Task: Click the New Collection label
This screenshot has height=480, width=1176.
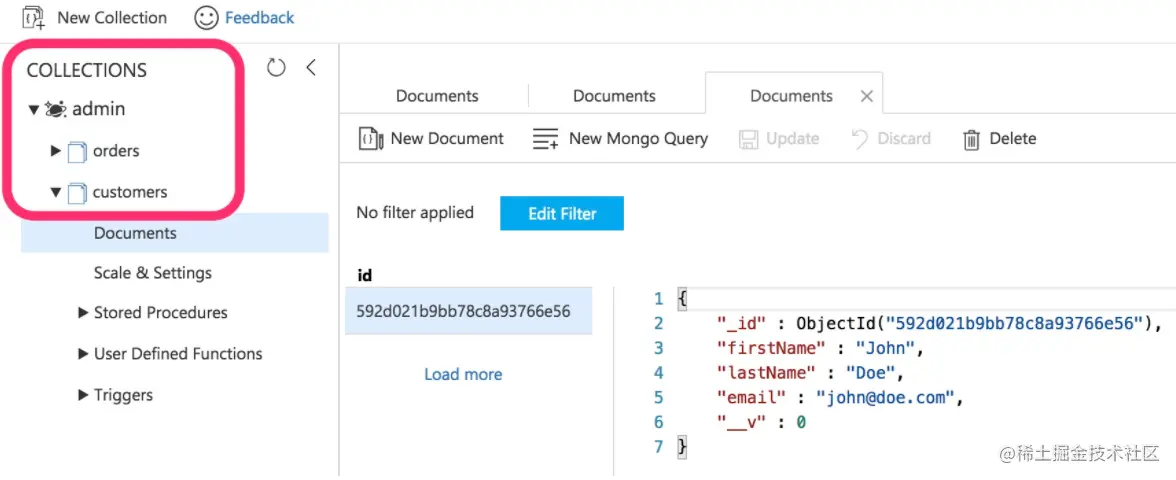Action: coord(112,17)
